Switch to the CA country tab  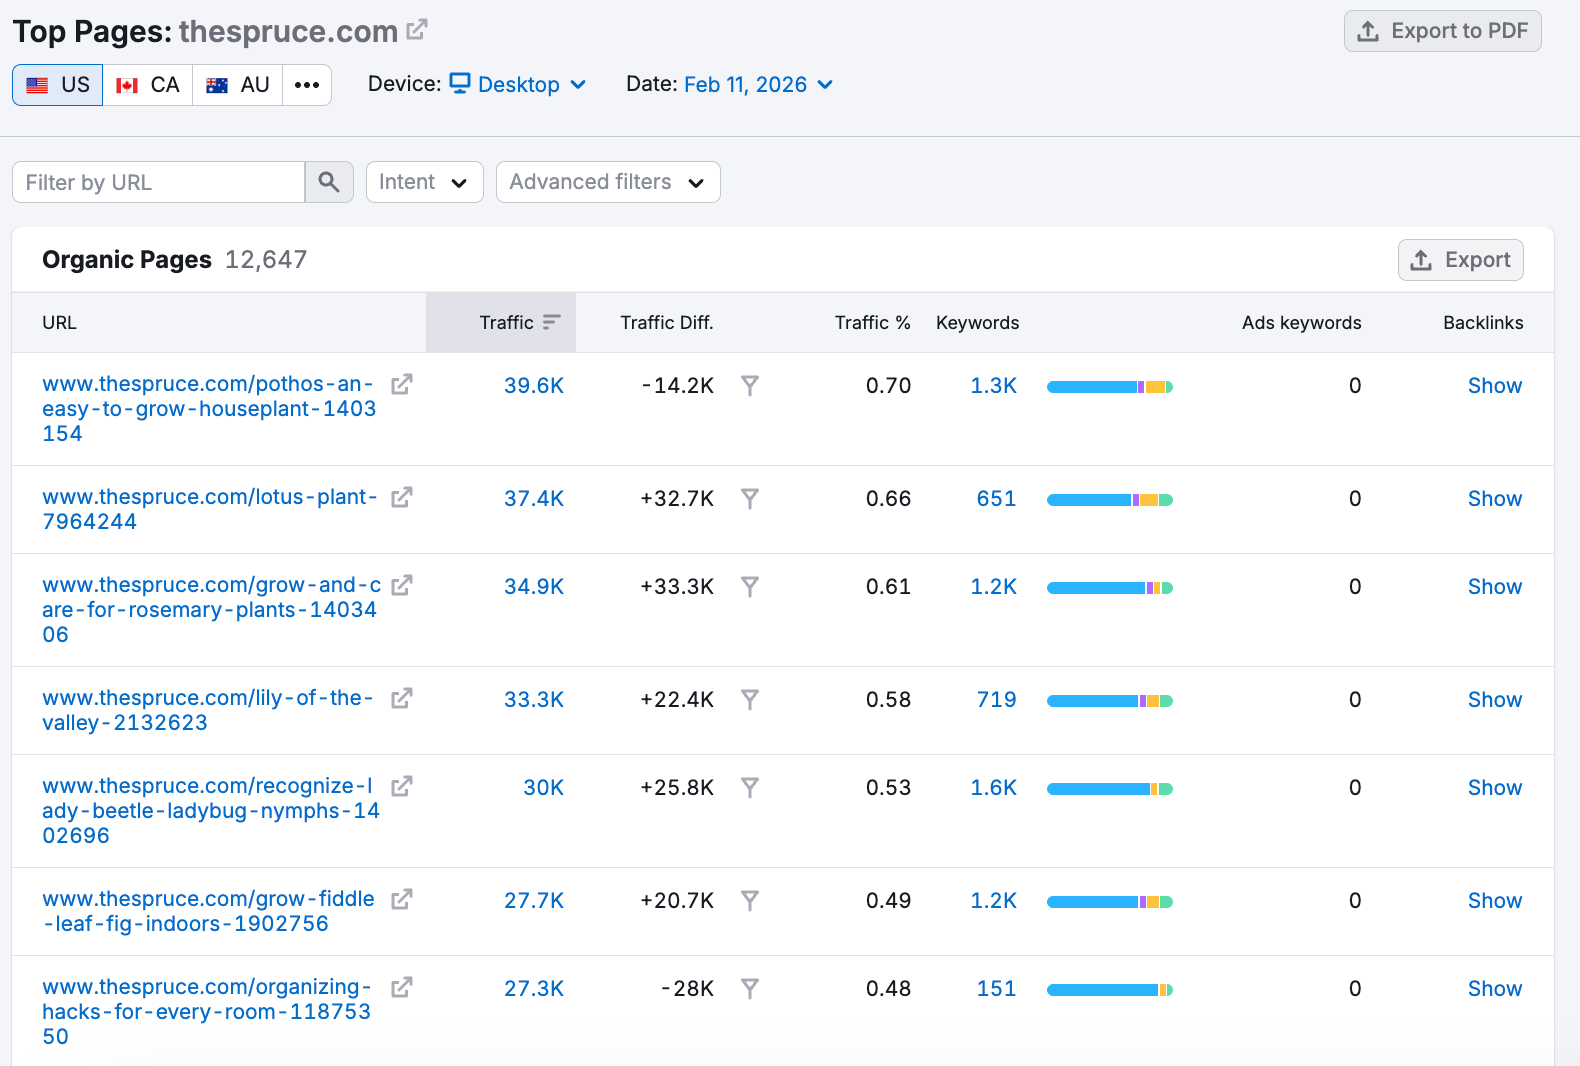pyautogui.click(x=148, y=85)
